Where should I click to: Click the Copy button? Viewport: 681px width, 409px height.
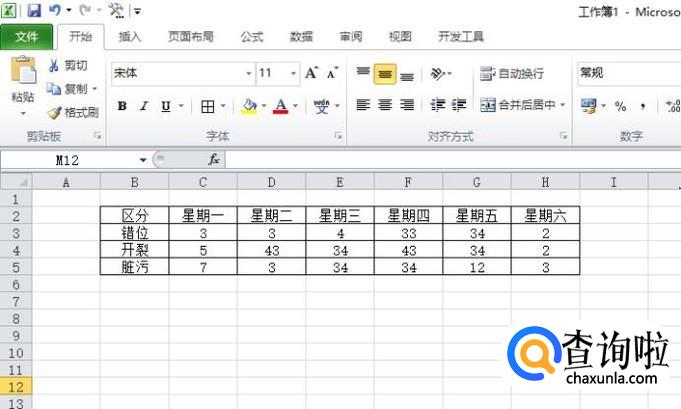(67, 89)
